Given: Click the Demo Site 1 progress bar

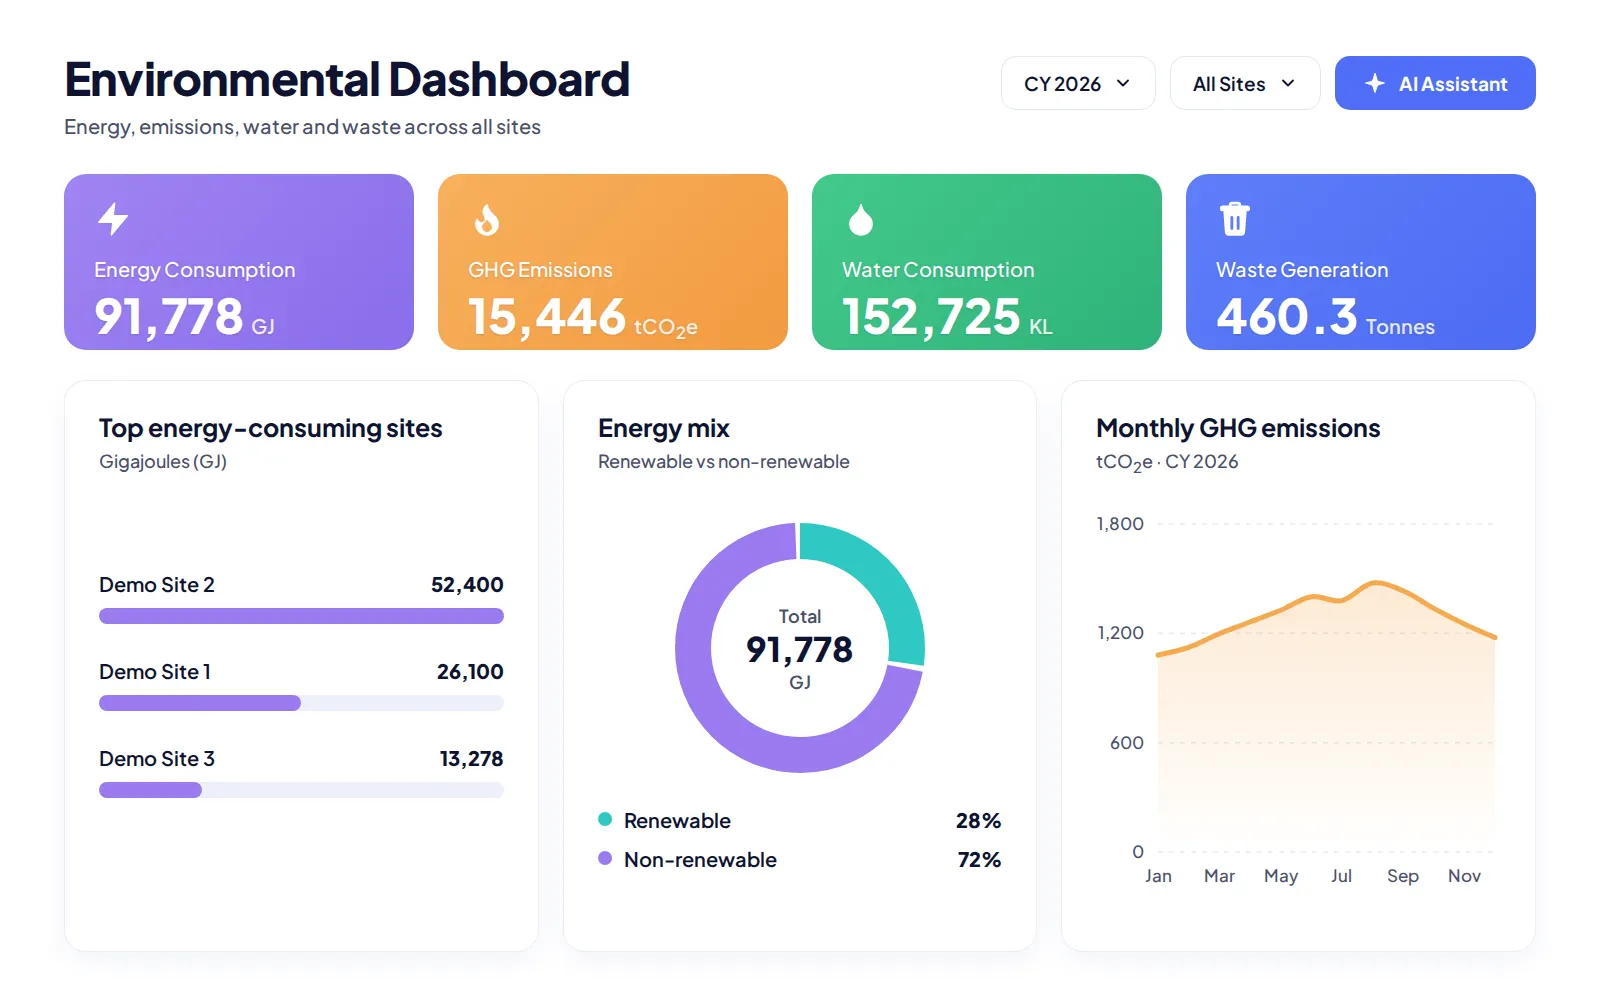Looking at the screenshot, I should (x=301, y=703).
